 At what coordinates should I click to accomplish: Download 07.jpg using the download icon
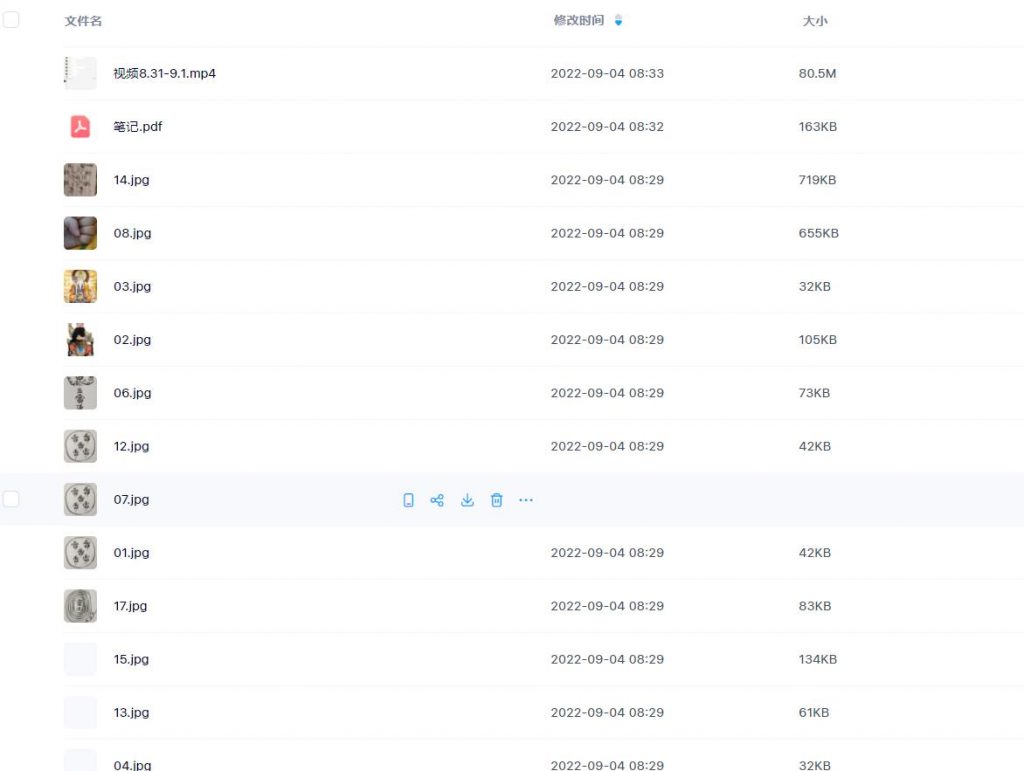tap(467, 500)
